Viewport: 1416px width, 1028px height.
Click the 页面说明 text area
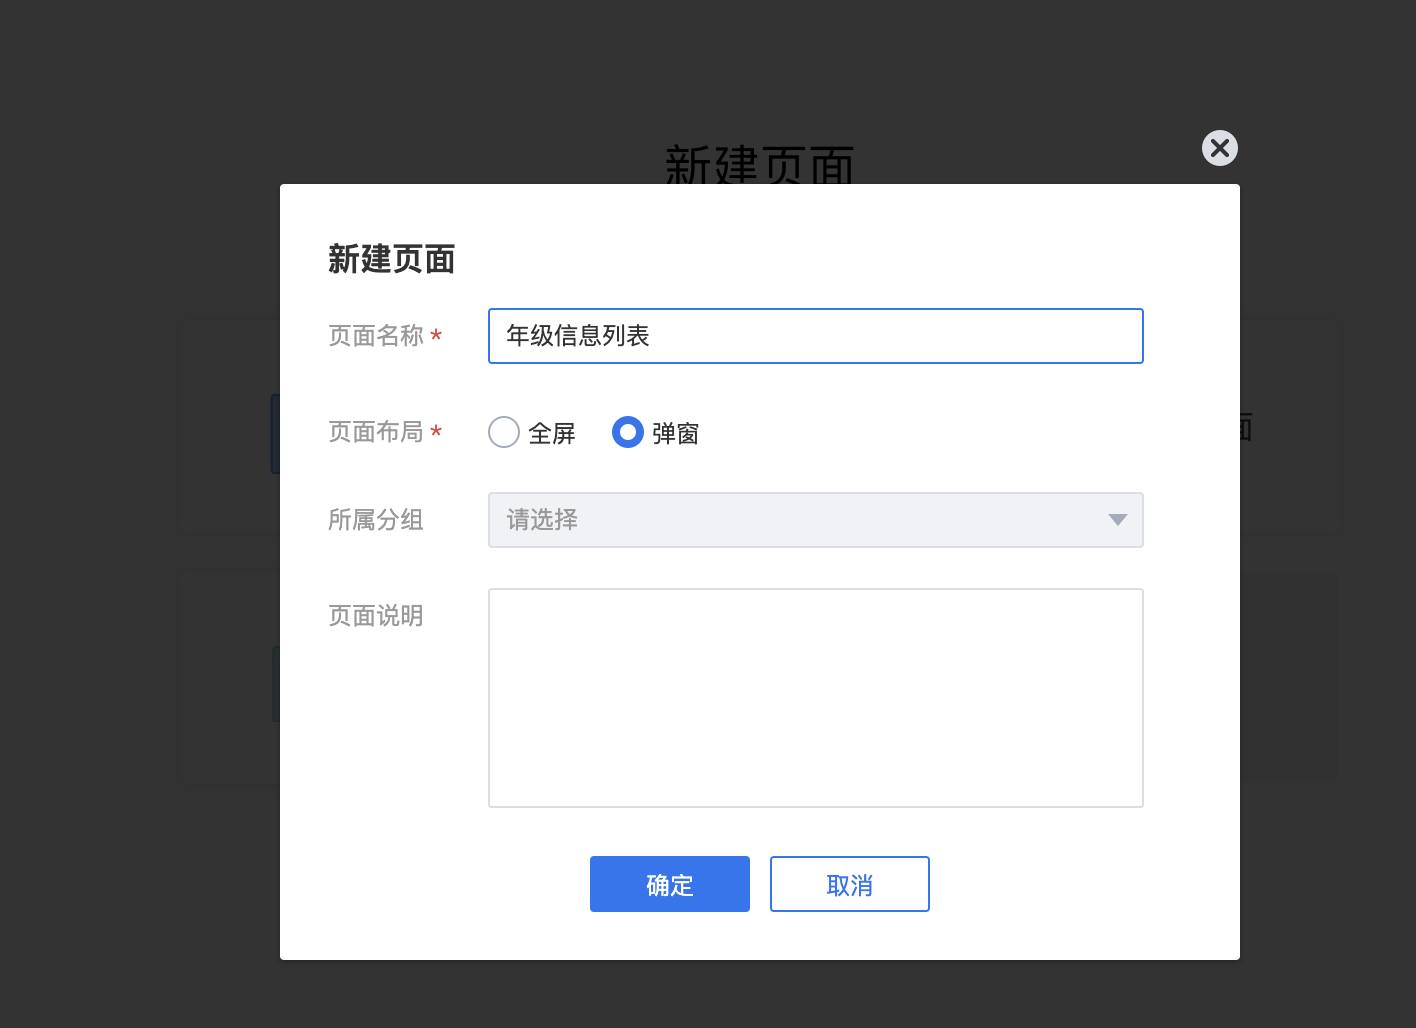coord(816,698)
